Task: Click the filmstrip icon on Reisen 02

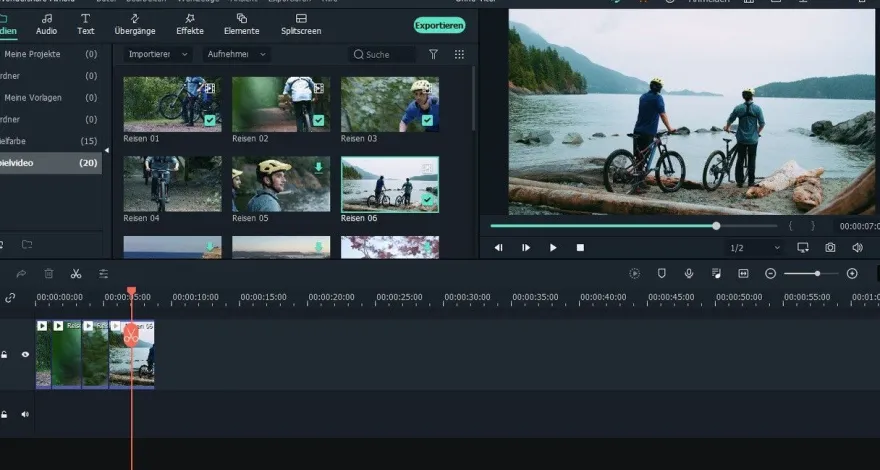Action: click(319, 88)
